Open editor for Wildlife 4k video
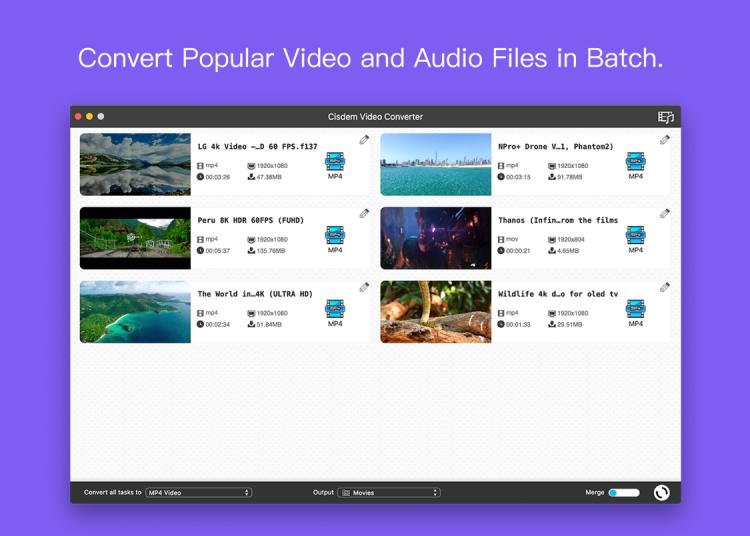 coord(665,287)
